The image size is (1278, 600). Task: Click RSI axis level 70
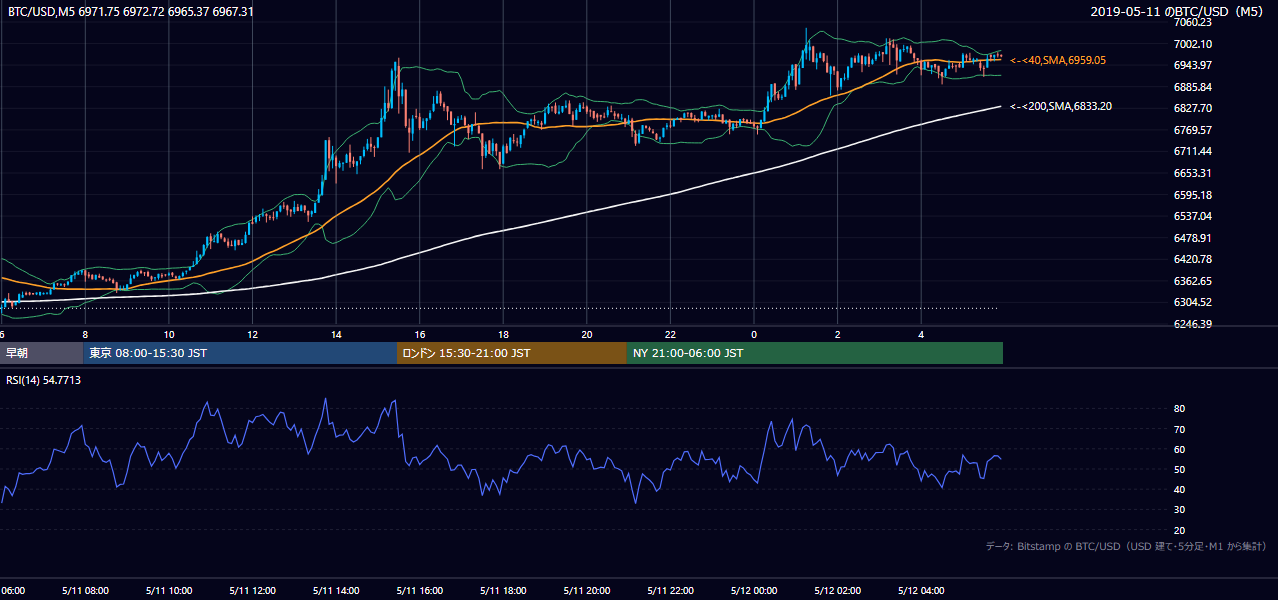[1179, 429]
